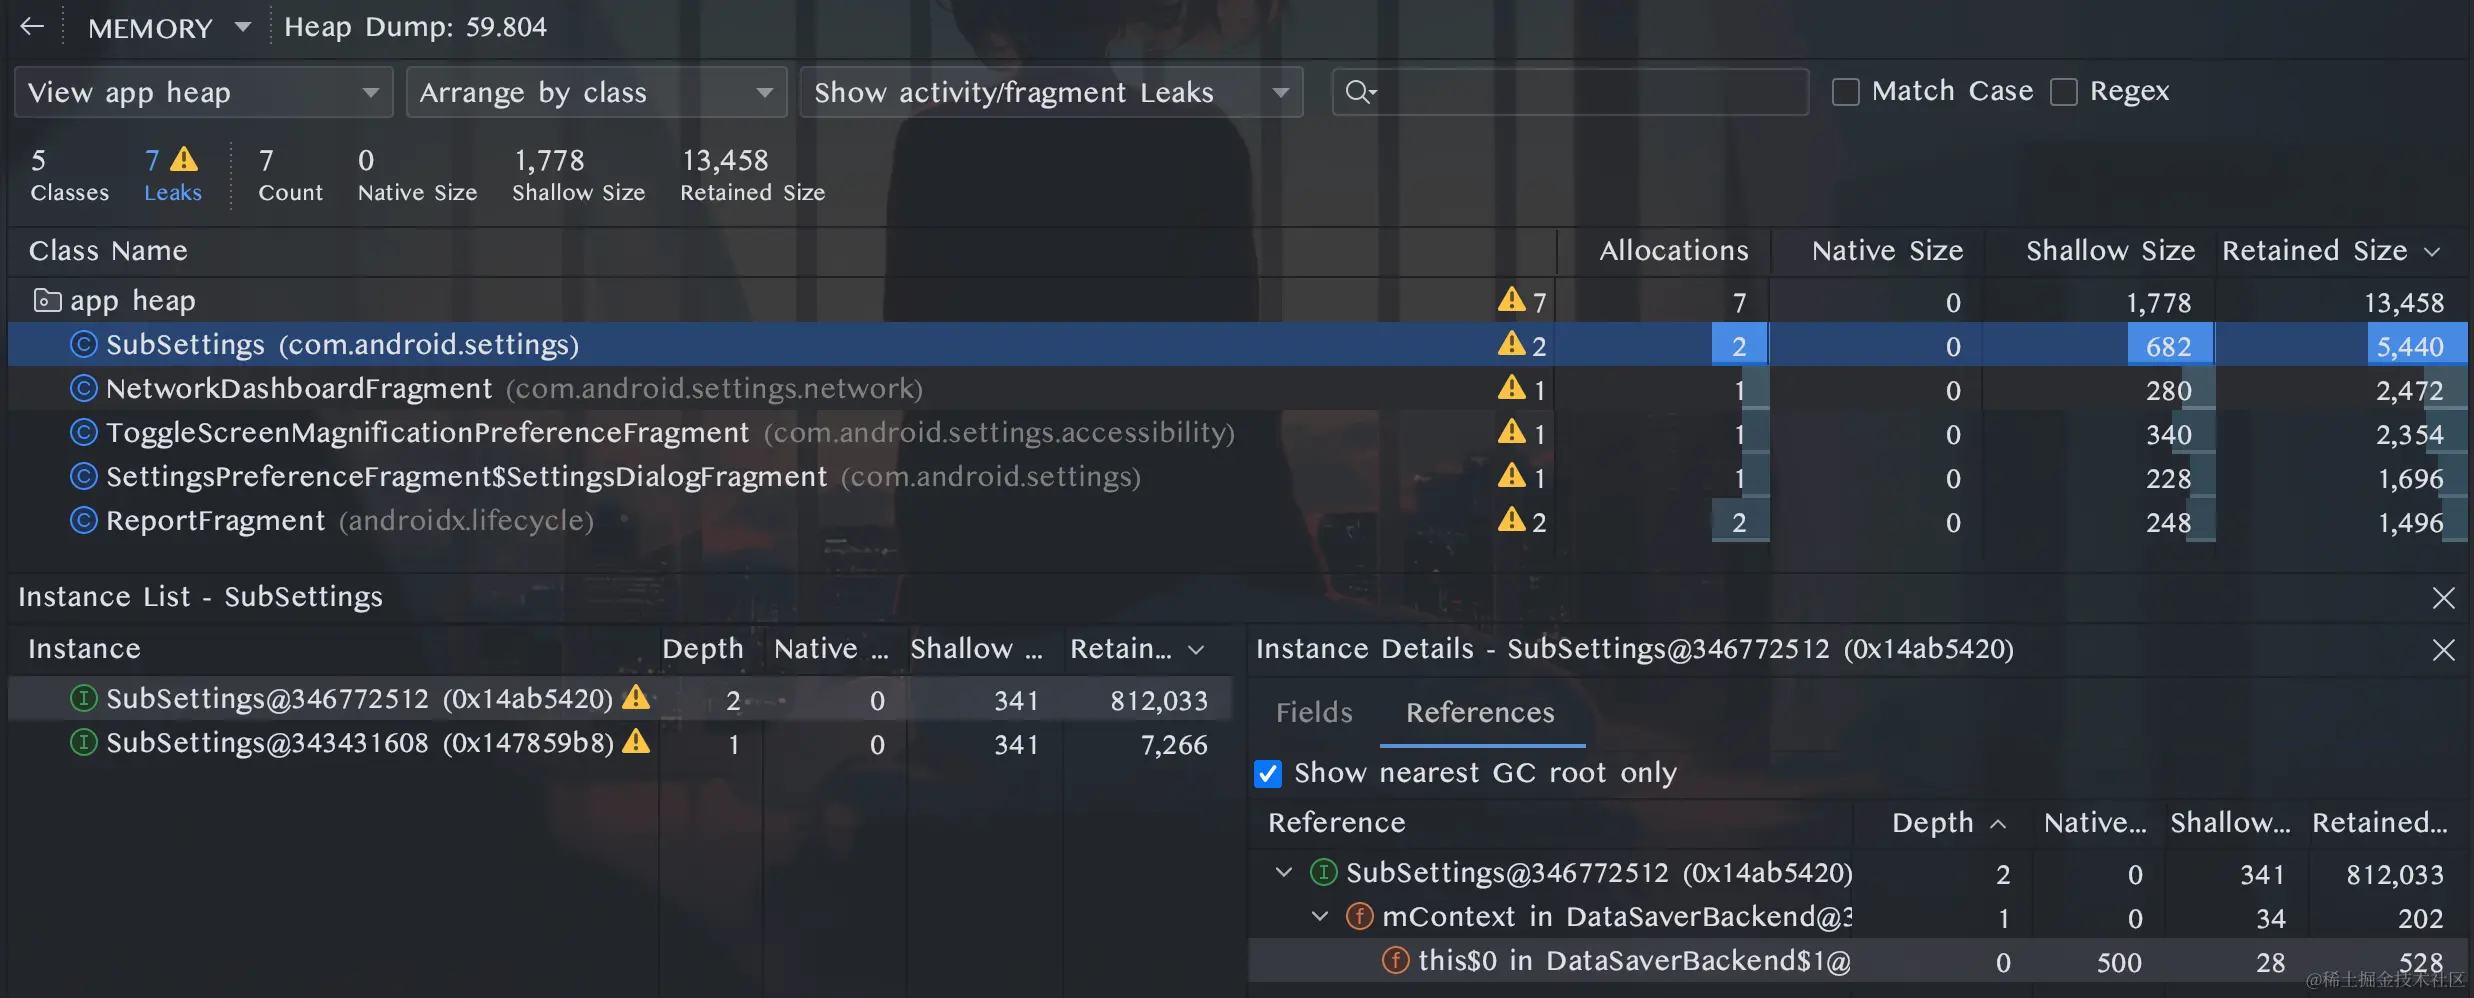Collapse the mContext in DataSaverBackend node
The height and width of the screenshot is (998, 2474).
point(1320,917)
